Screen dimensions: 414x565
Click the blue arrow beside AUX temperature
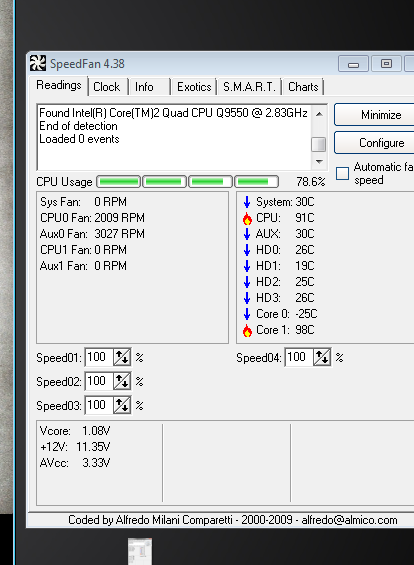tap(247, 234)
